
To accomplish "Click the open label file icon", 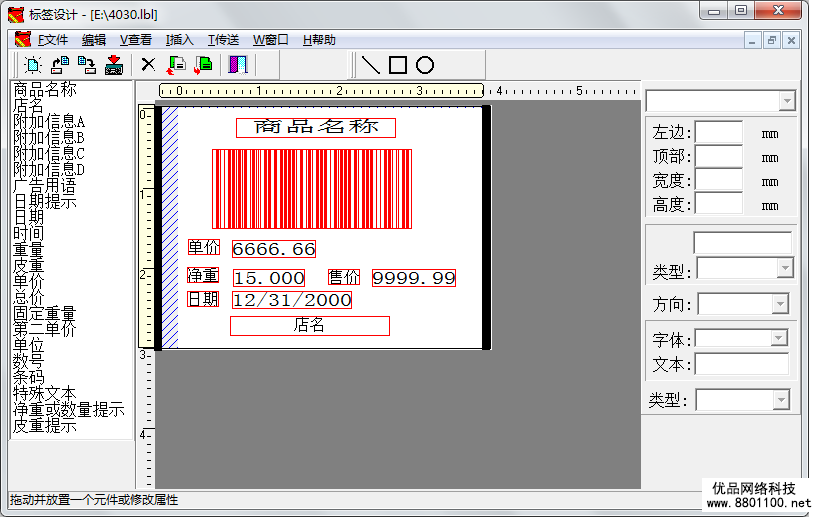I will [60, 65].
